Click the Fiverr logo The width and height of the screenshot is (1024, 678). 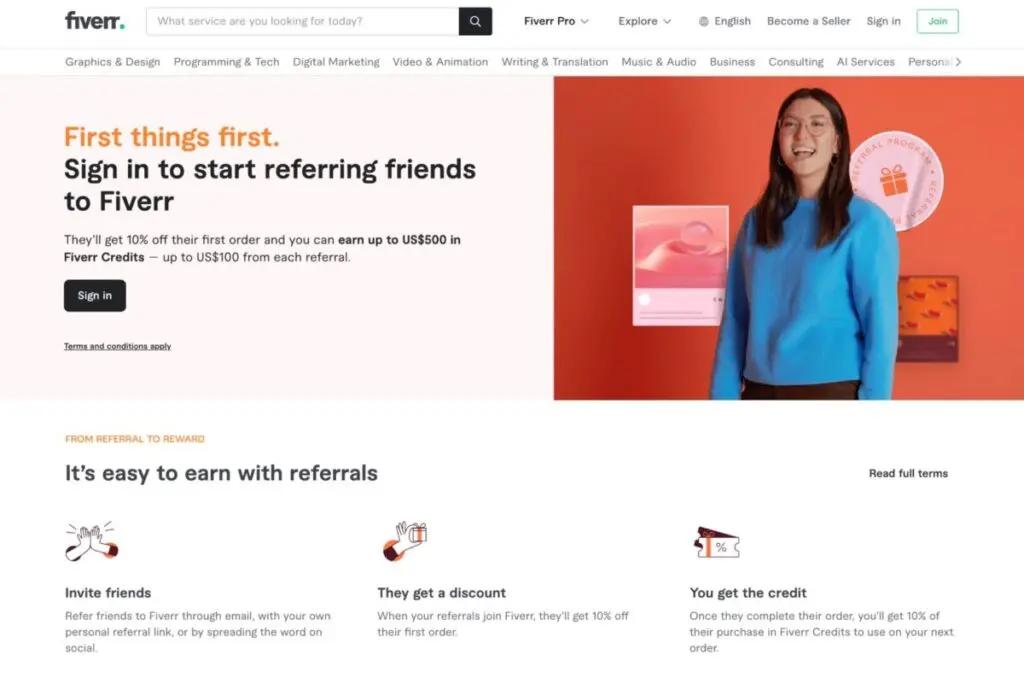click(x=95, y=21)
